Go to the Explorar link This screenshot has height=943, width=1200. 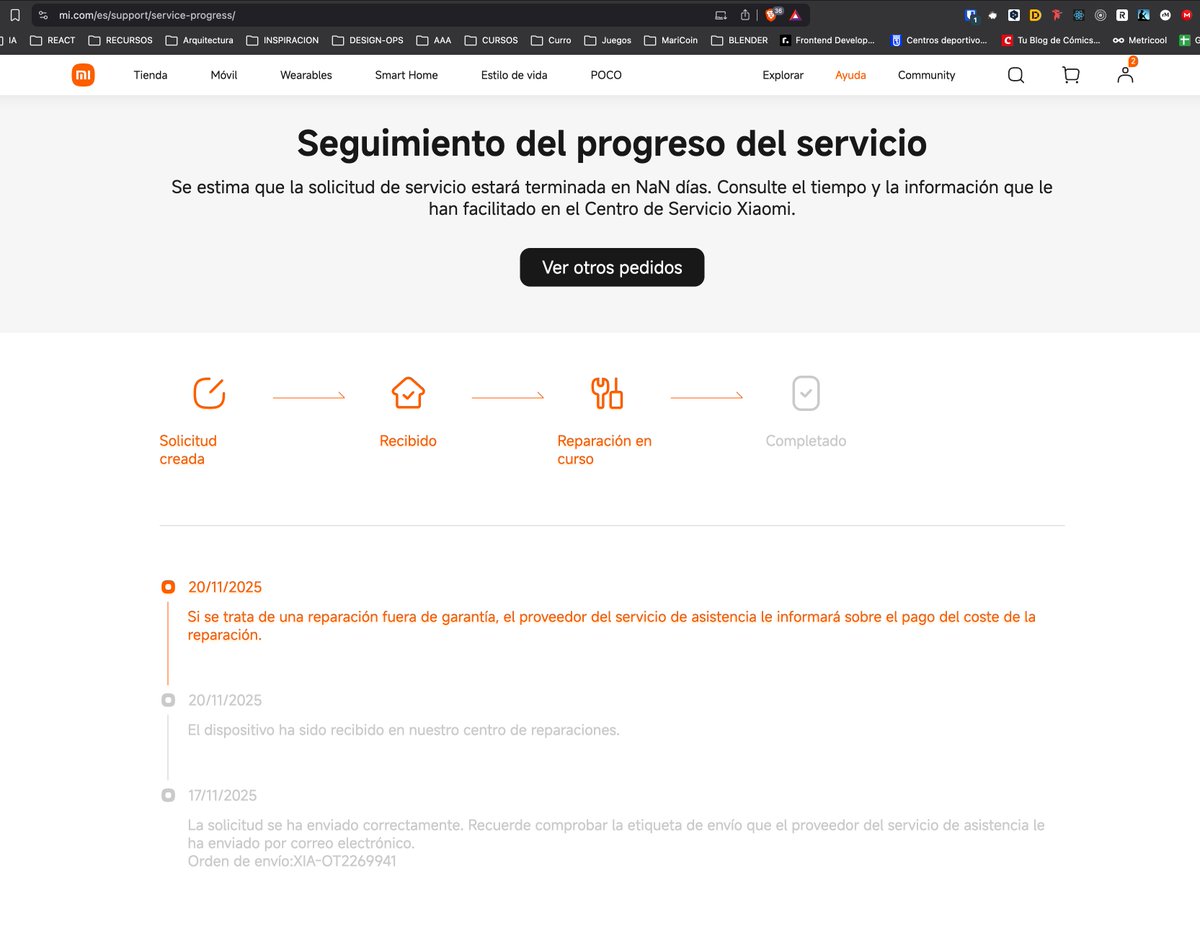coord(783,75)
